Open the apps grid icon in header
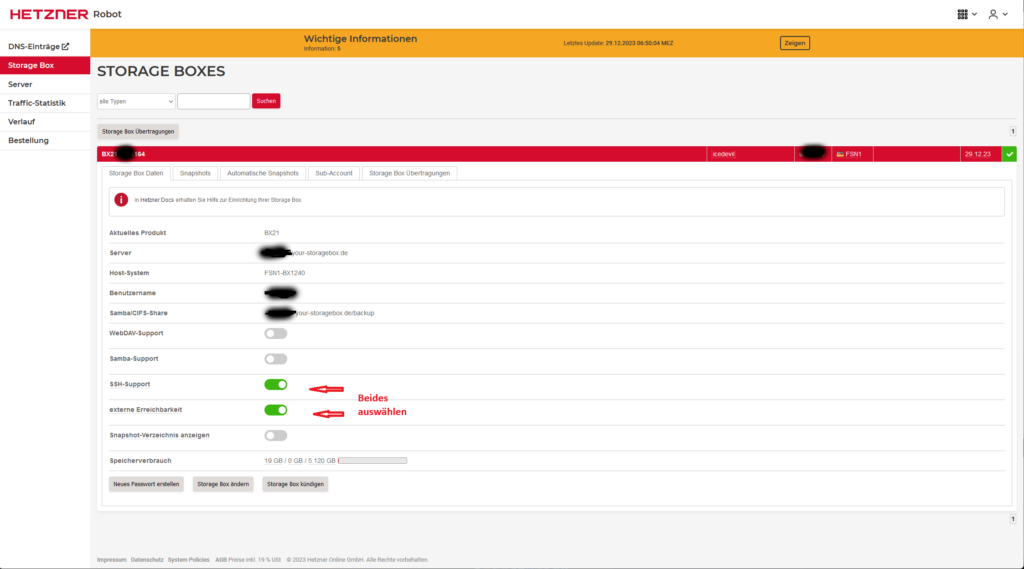Viewport: 1024px width, 569px height. (962, 14)
